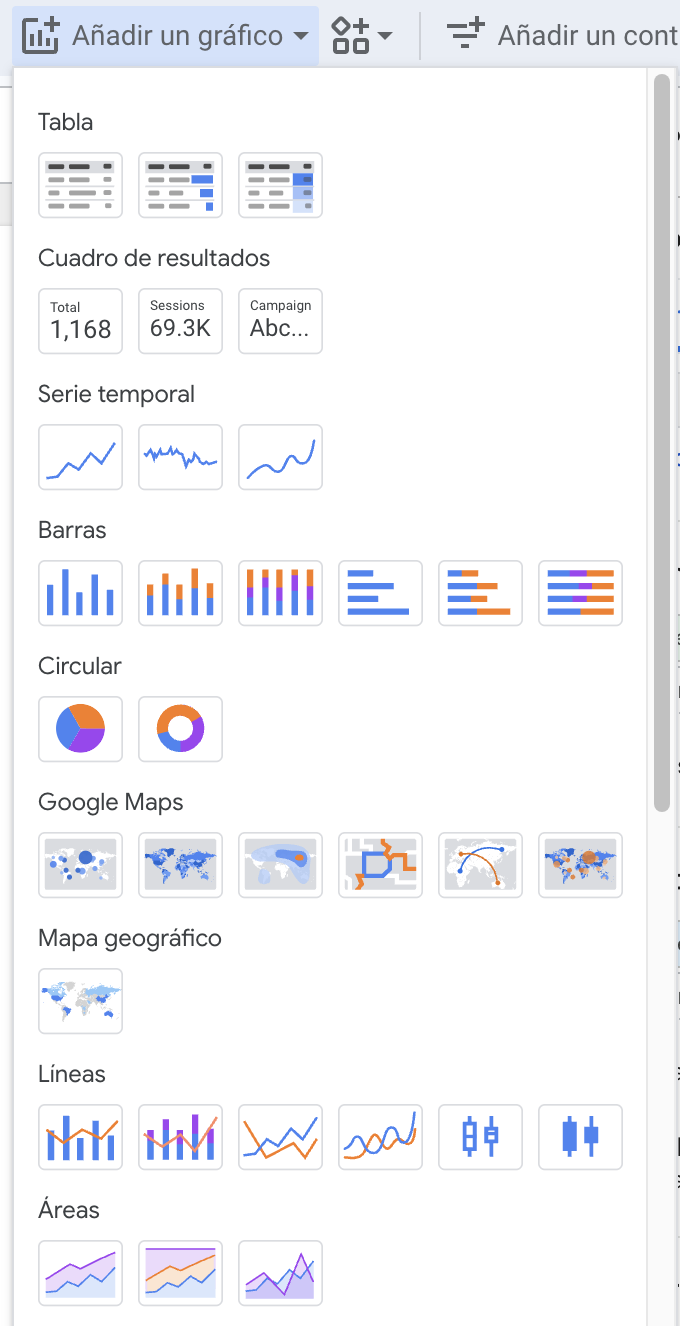Select the stacked column chart

pos(180,593)
